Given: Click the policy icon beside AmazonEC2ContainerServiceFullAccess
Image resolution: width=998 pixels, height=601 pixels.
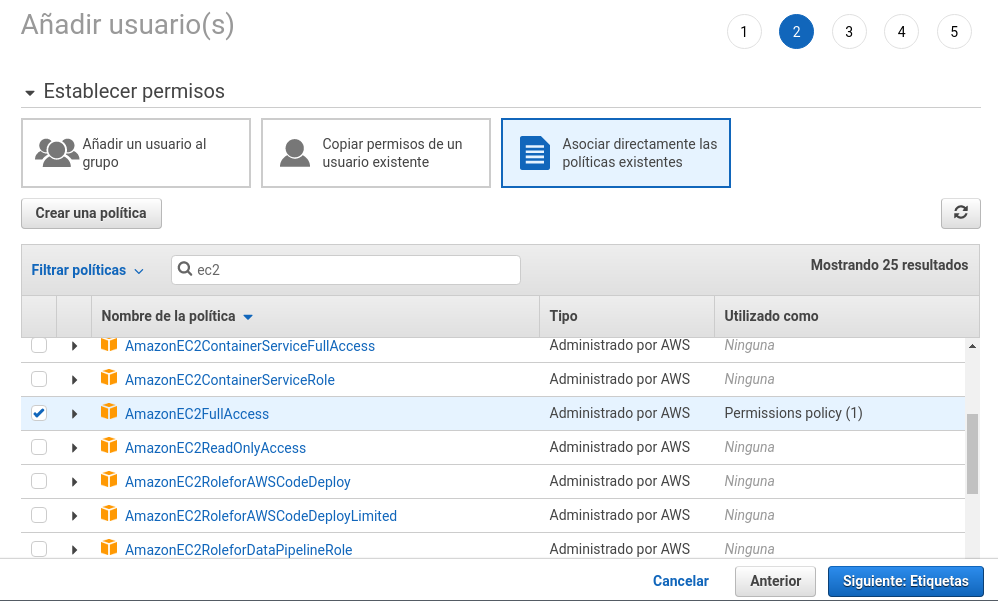Looking at the screenshot, I should click(x=109, y=344).
